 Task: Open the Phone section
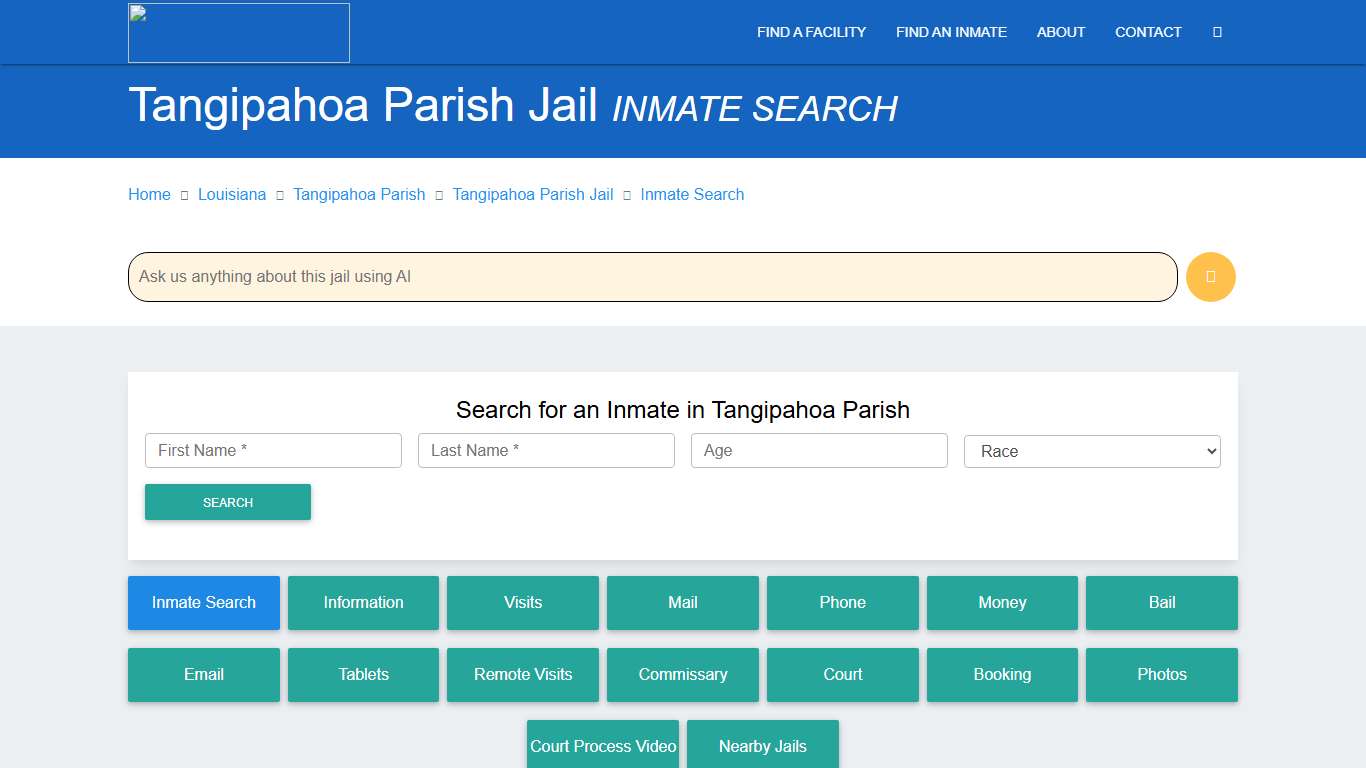coord(842,602)
